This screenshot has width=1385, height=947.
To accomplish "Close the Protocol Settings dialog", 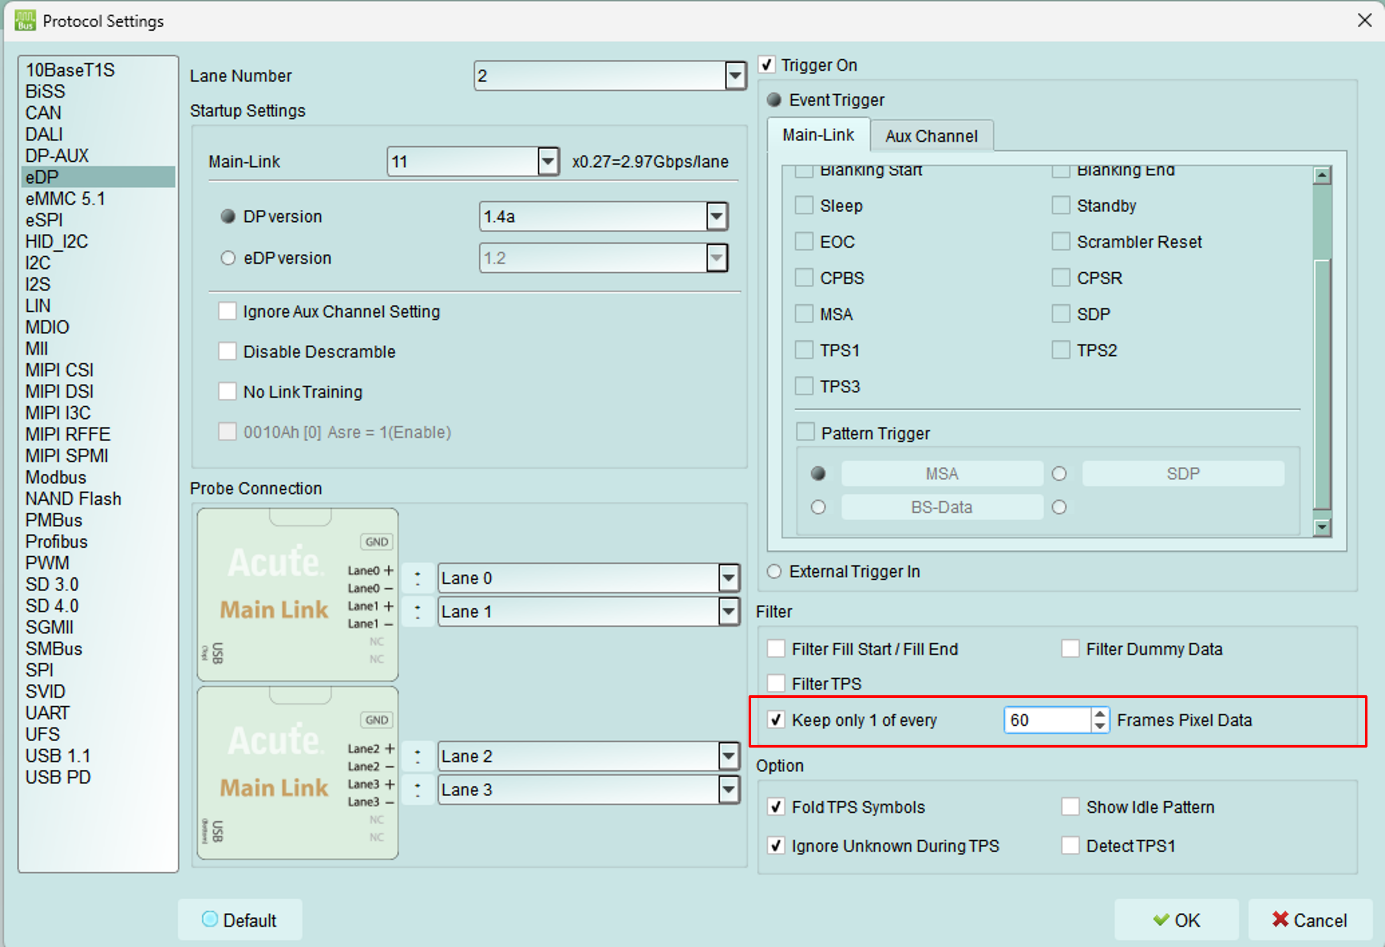I will click(1364, 20).
